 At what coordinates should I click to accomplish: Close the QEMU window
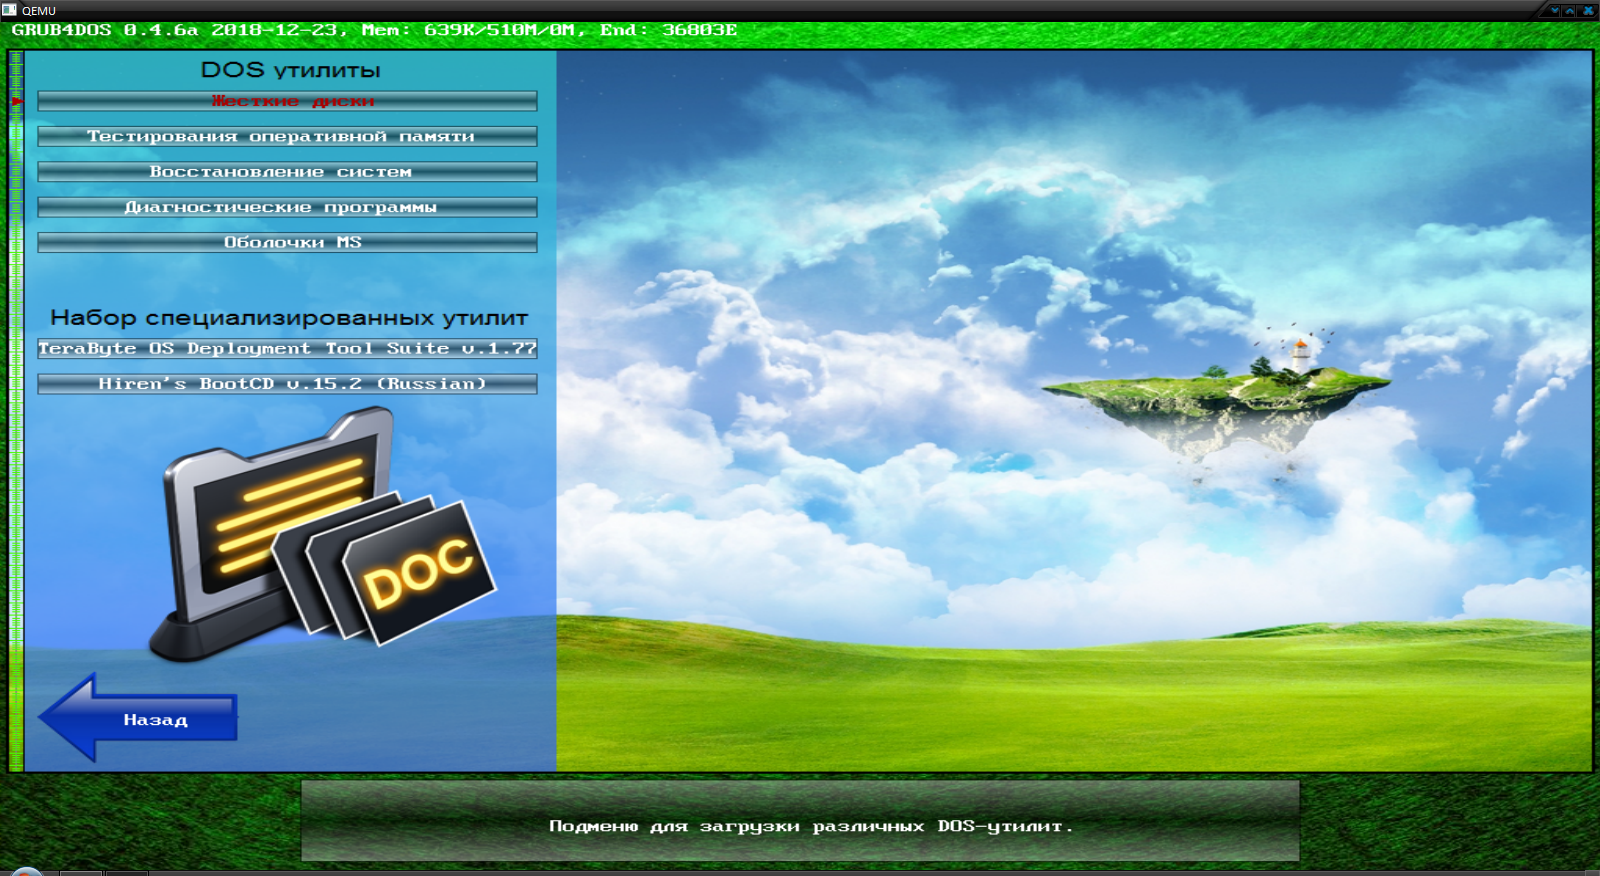[1588, 10]
